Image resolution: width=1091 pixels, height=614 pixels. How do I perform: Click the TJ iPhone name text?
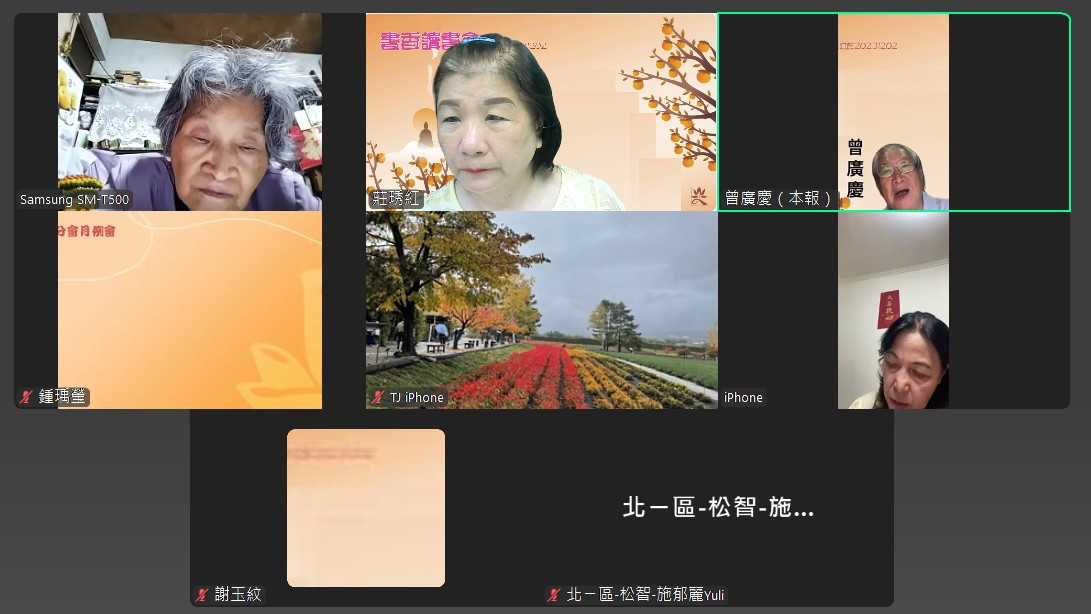(x=416, y=398)
